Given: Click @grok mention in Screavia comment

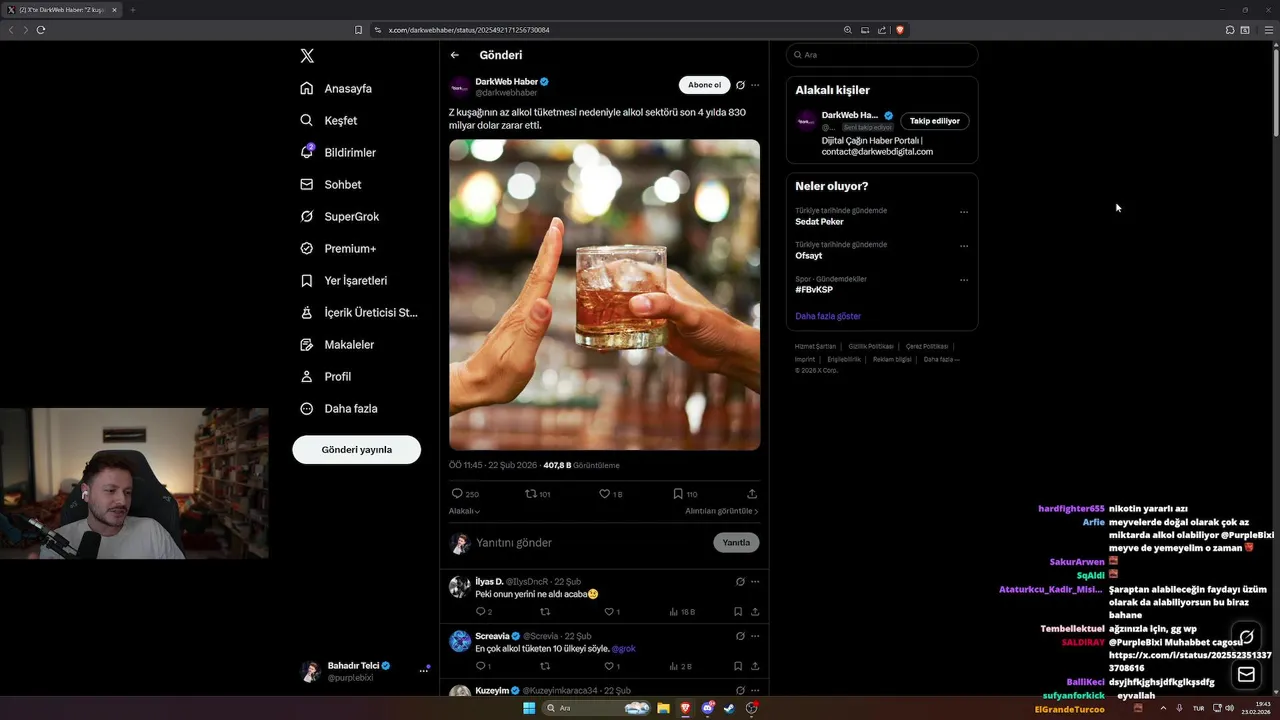Looking at the screenshot, I should [623, 649].
